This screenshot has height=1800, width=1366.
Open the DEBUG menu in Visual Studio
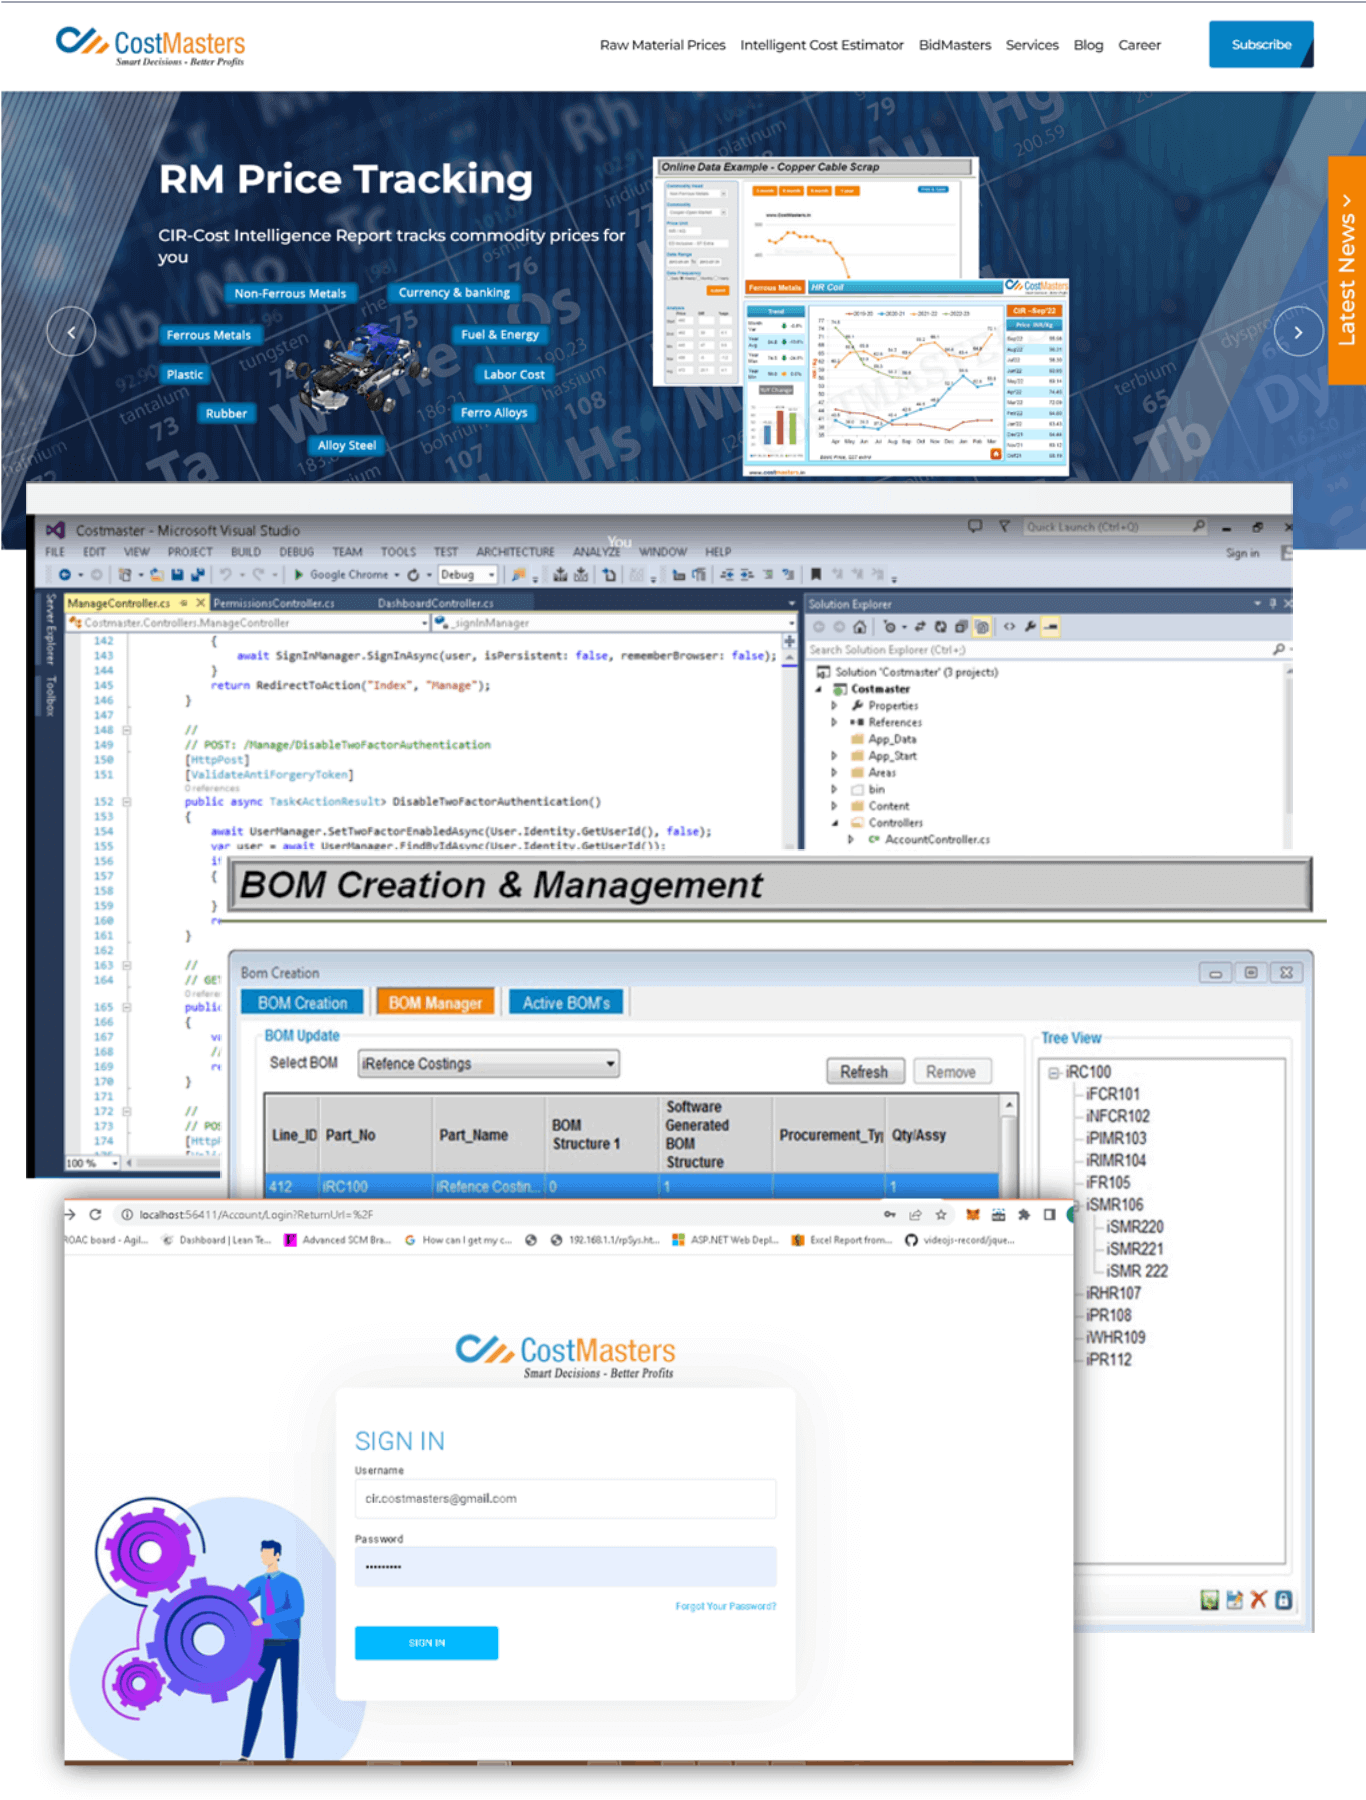point(296,552)
